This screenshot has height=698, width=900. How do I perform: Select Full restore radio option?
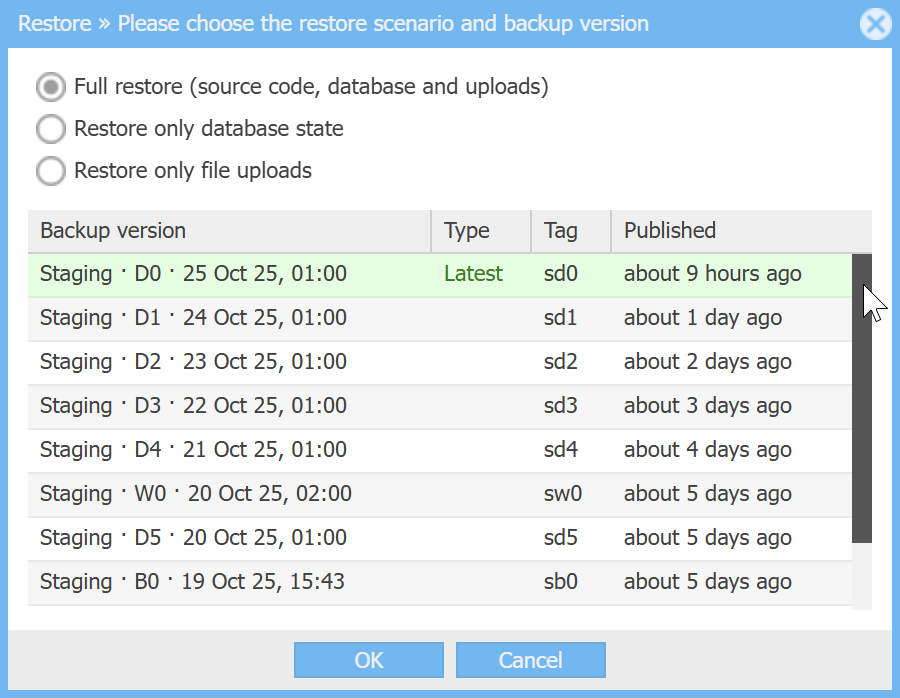coord(50,87)
